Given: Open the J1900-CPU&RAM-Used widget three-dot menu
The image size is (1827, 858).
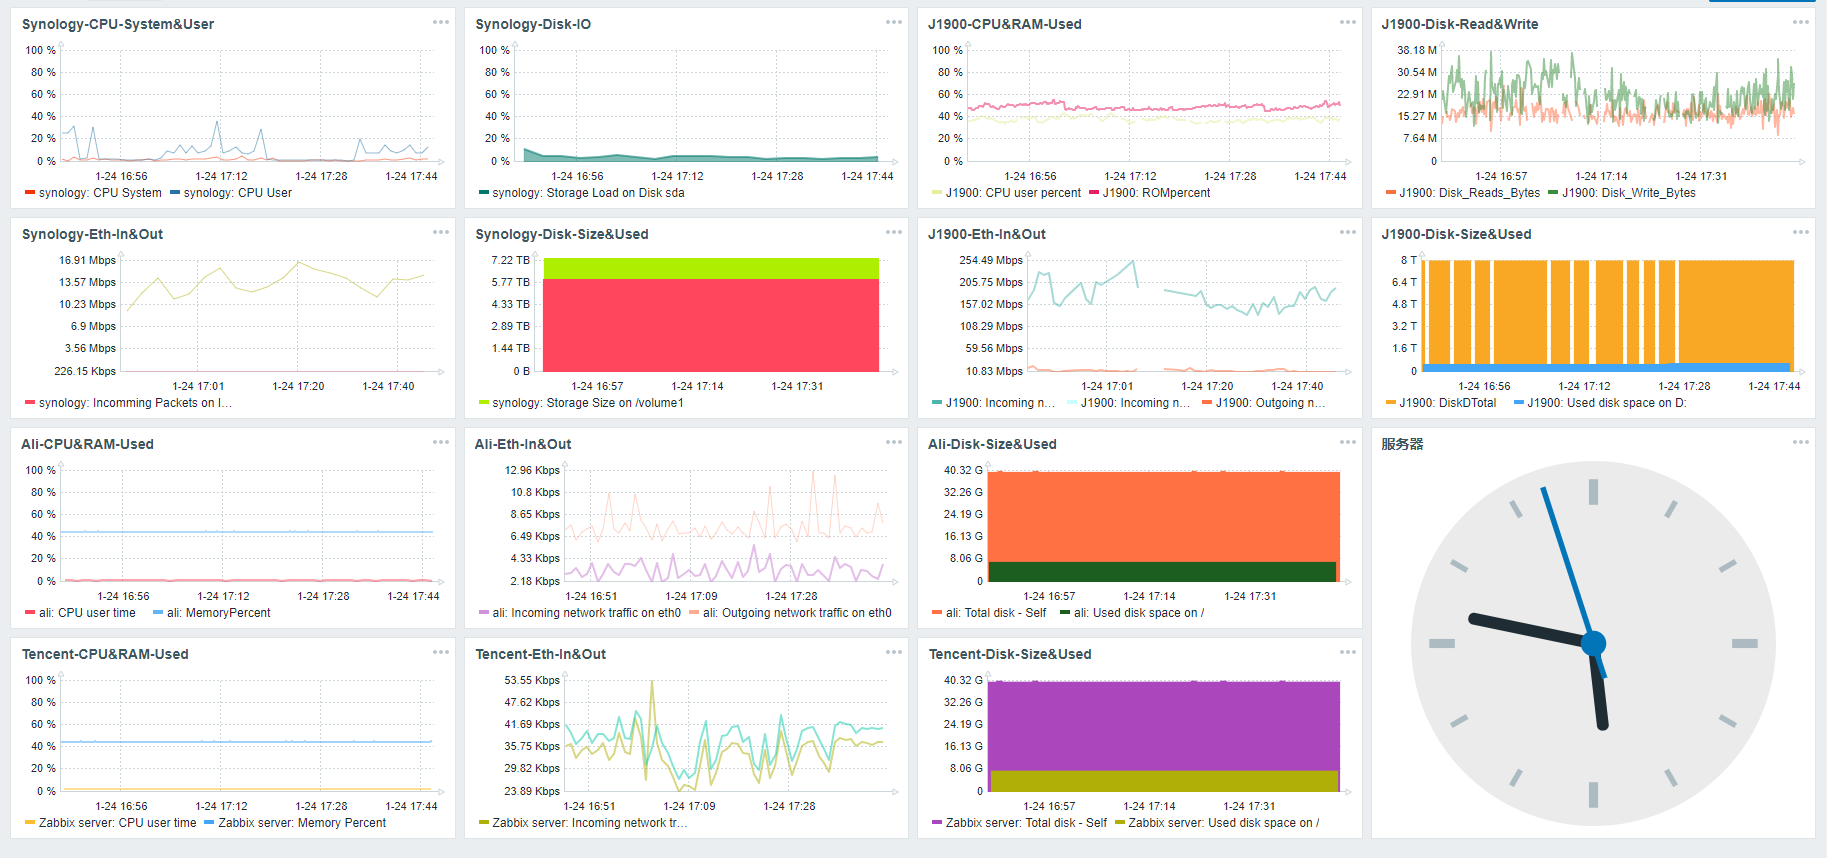Looking at the screenshot, I should (x=1347, y=22).
